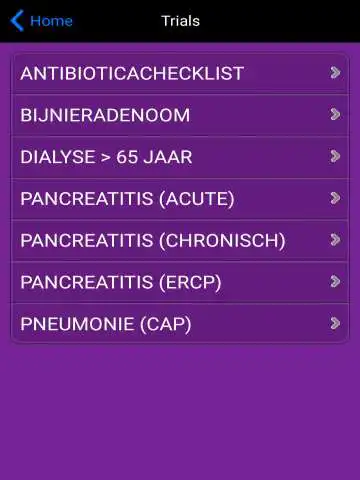Click the chevron beside ANTIBIOTICACHECKLIST
Viewport: 360px width, 480px height.
click(x=335, y=73)
